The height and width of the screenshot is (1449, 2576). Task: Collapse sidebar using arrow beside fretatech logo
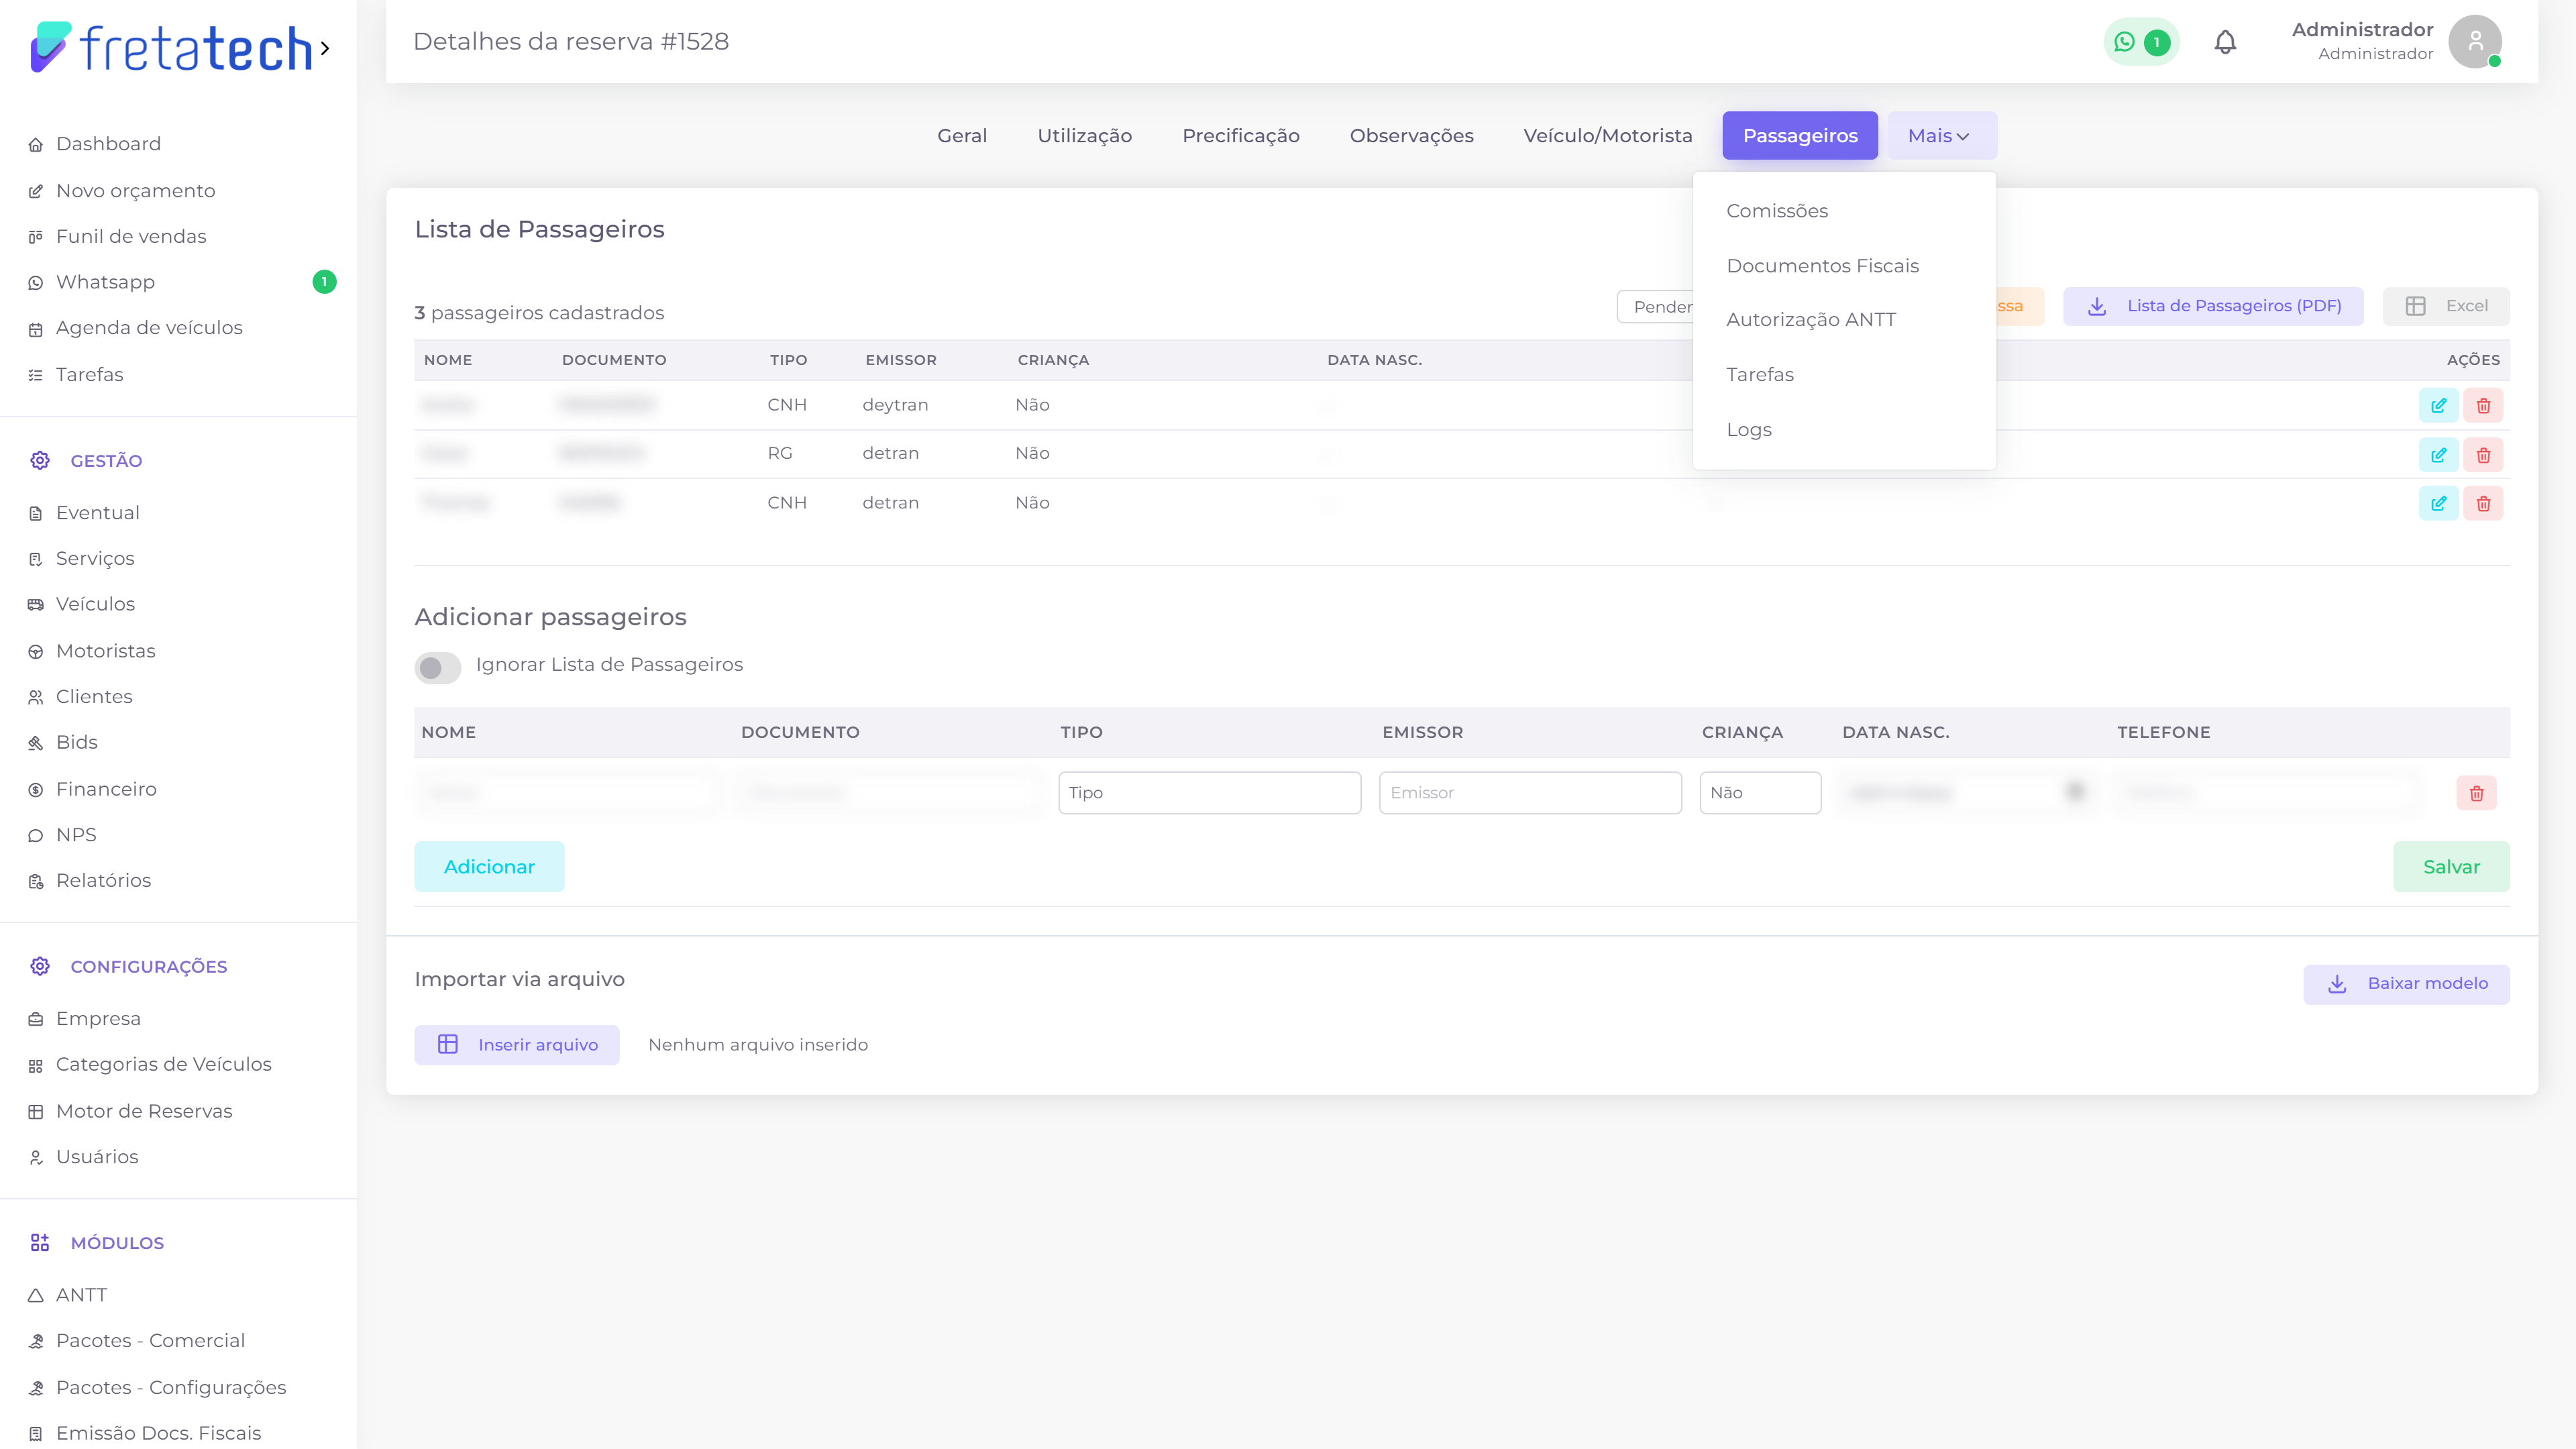click(x=325, y=48)
